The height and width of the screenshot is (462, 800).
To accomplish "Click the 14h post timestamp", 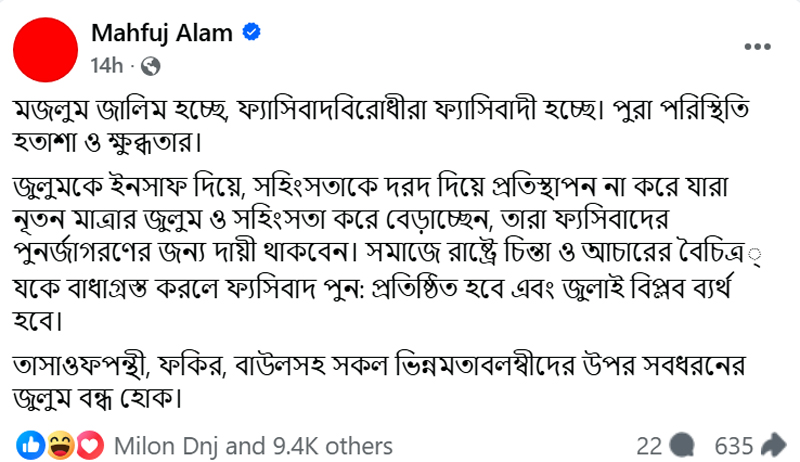I will (105, 66).
